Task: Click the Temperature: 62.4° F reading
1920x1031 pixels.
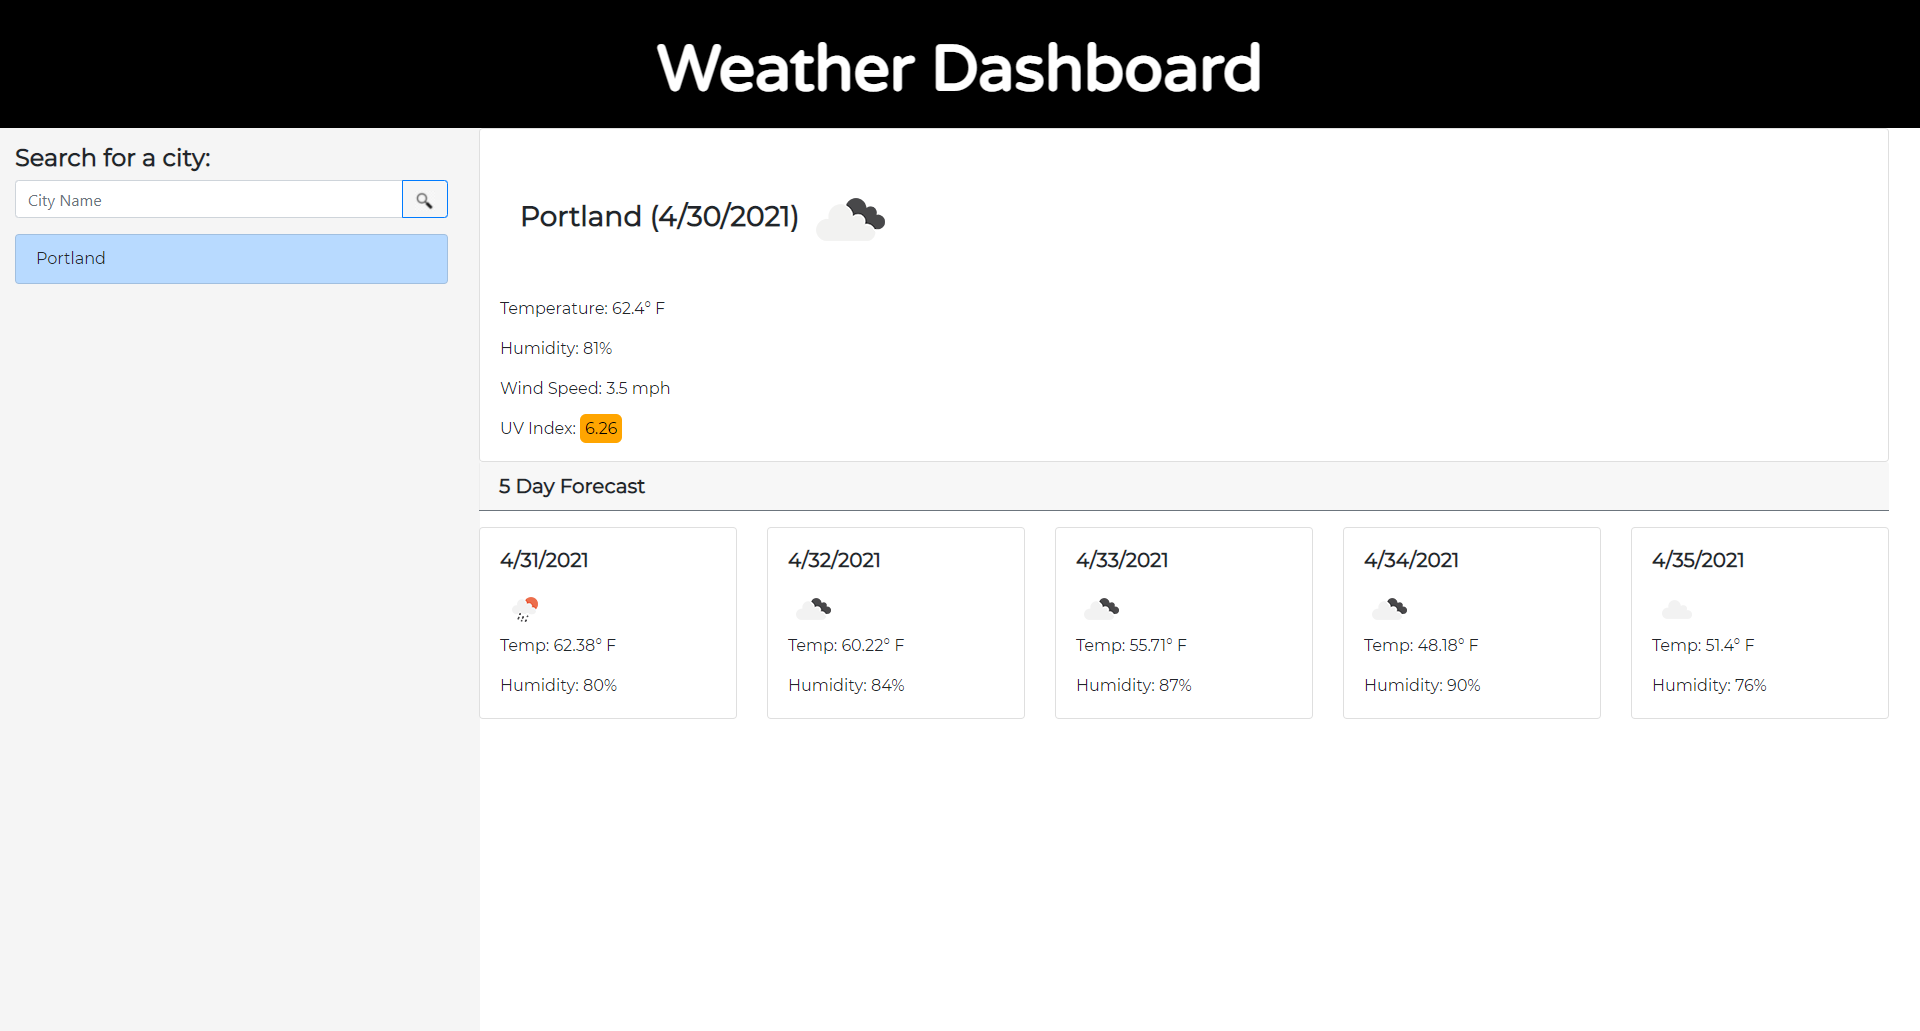Action: [x=582, y=308]
